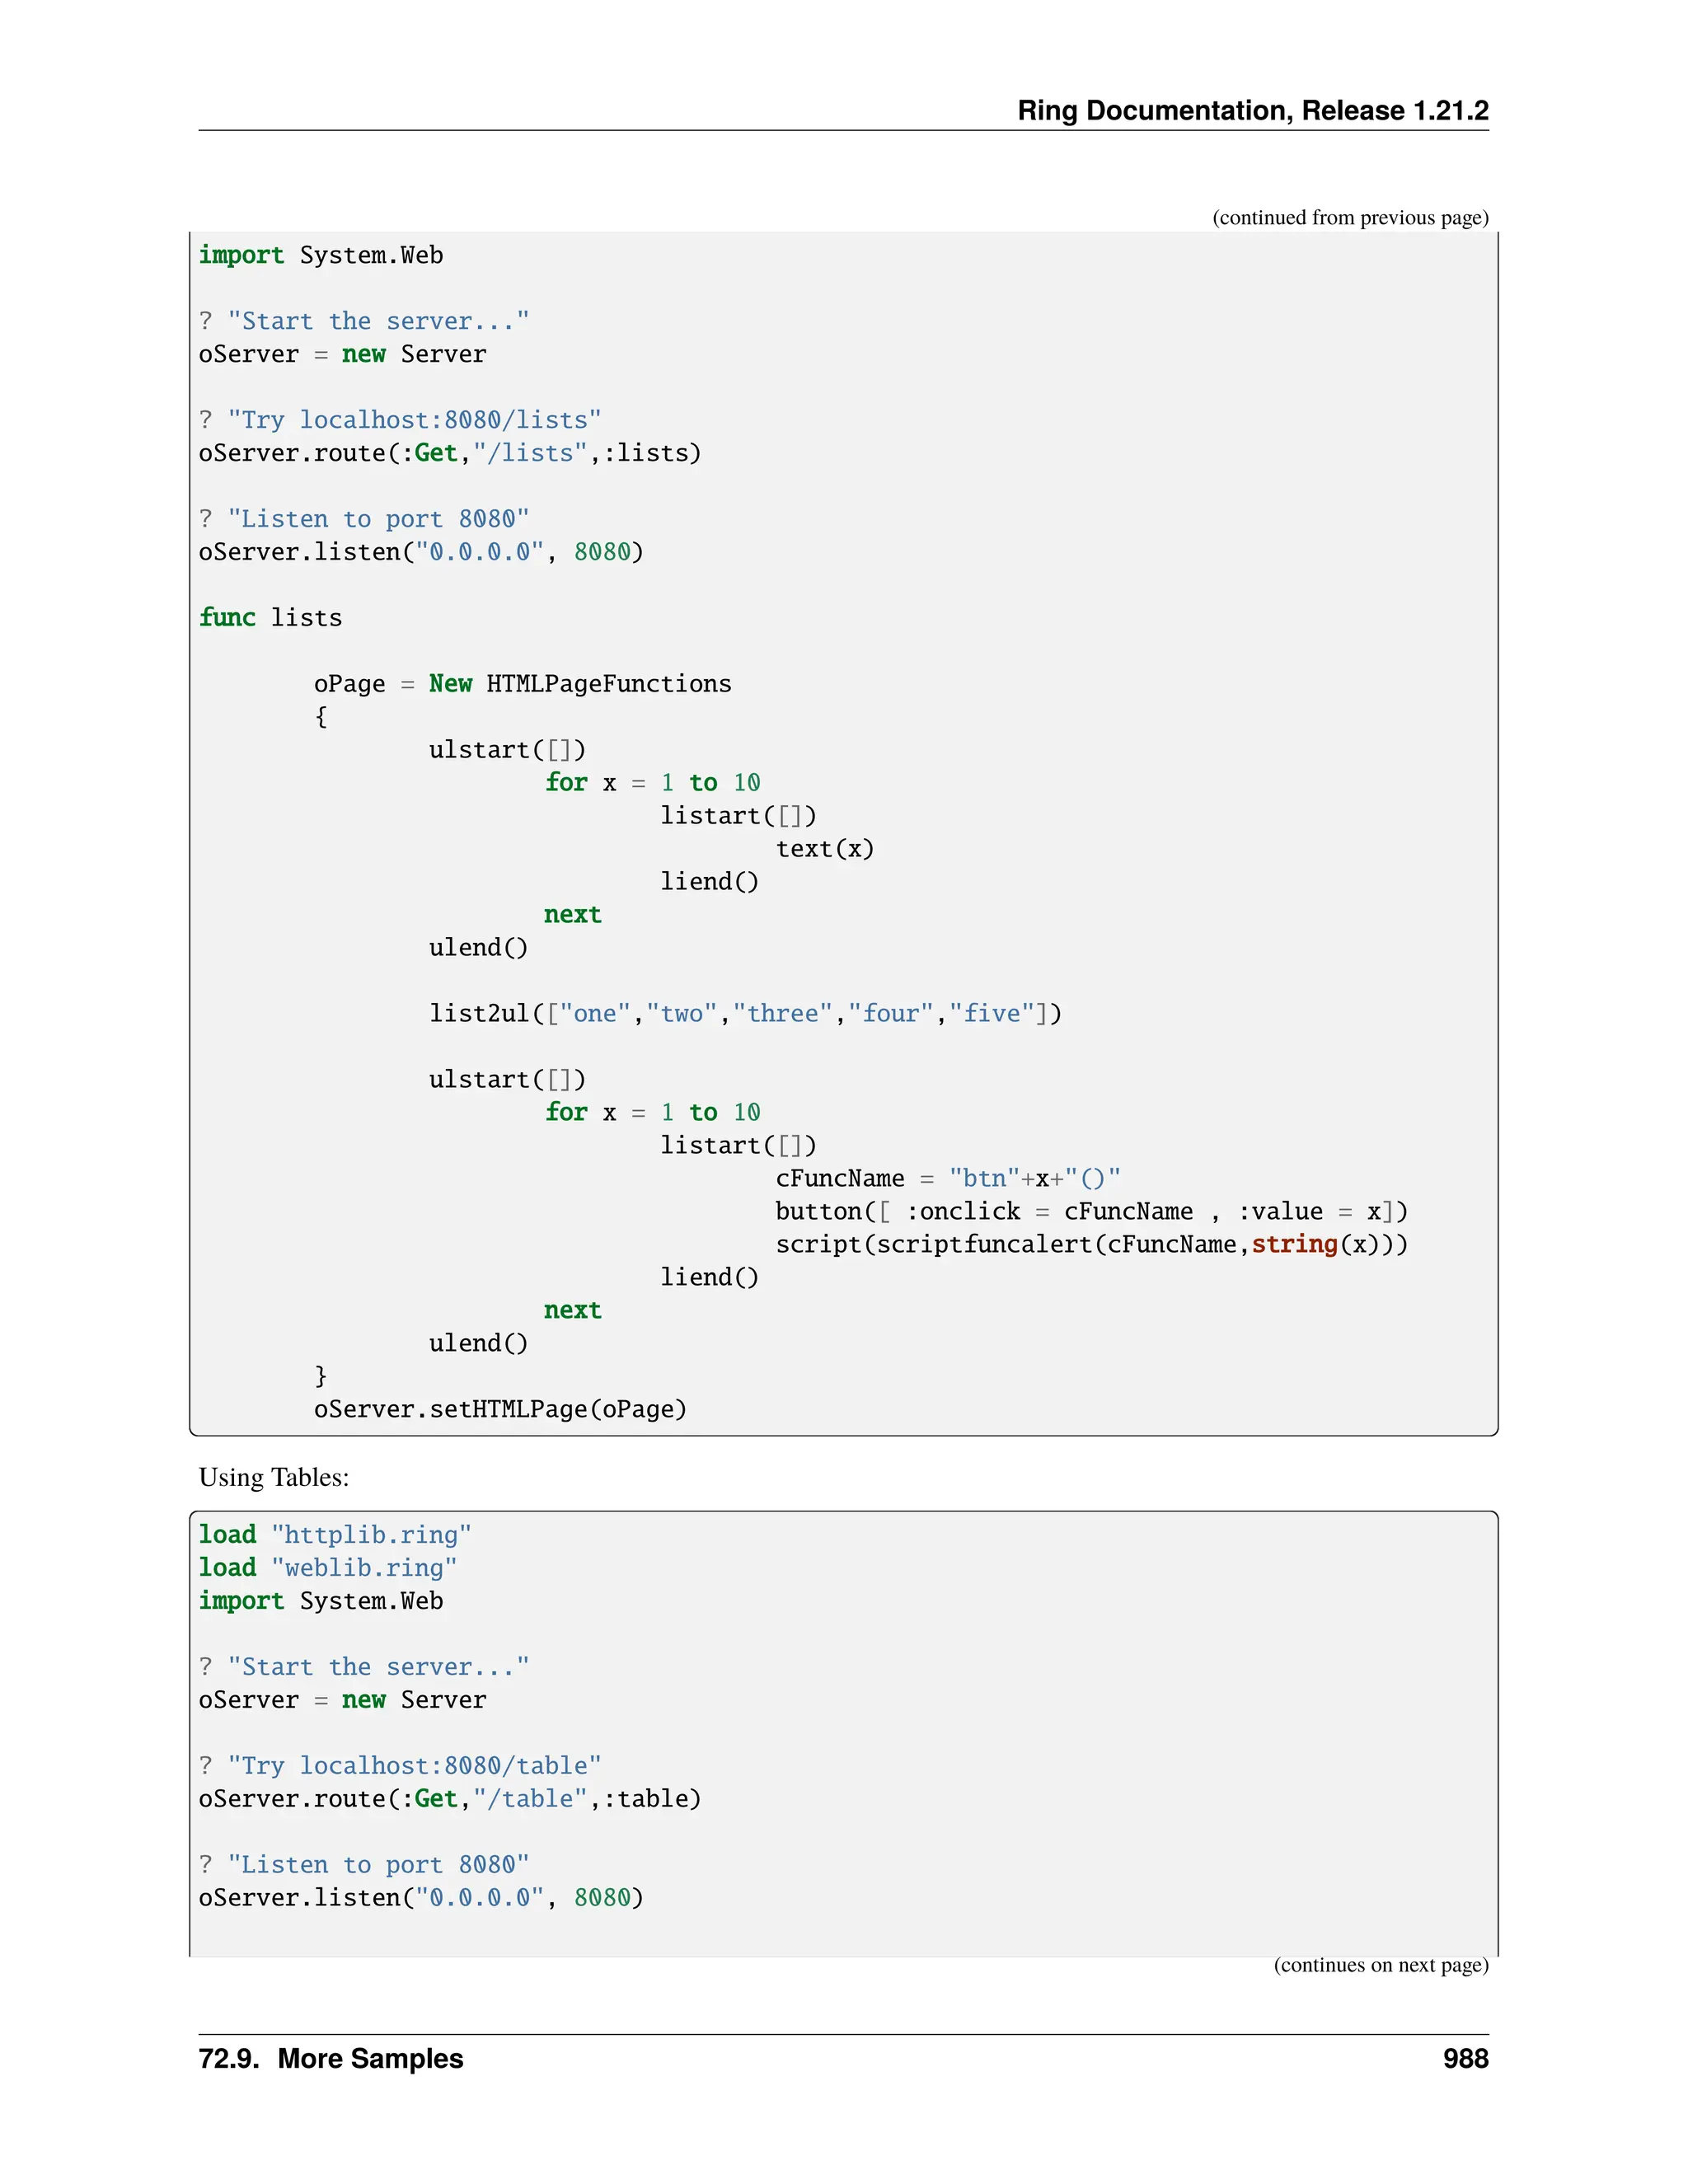Click the 'continues on next page' note
Viewport: 1688px width, 2184px height.
click(1380, 1965)
